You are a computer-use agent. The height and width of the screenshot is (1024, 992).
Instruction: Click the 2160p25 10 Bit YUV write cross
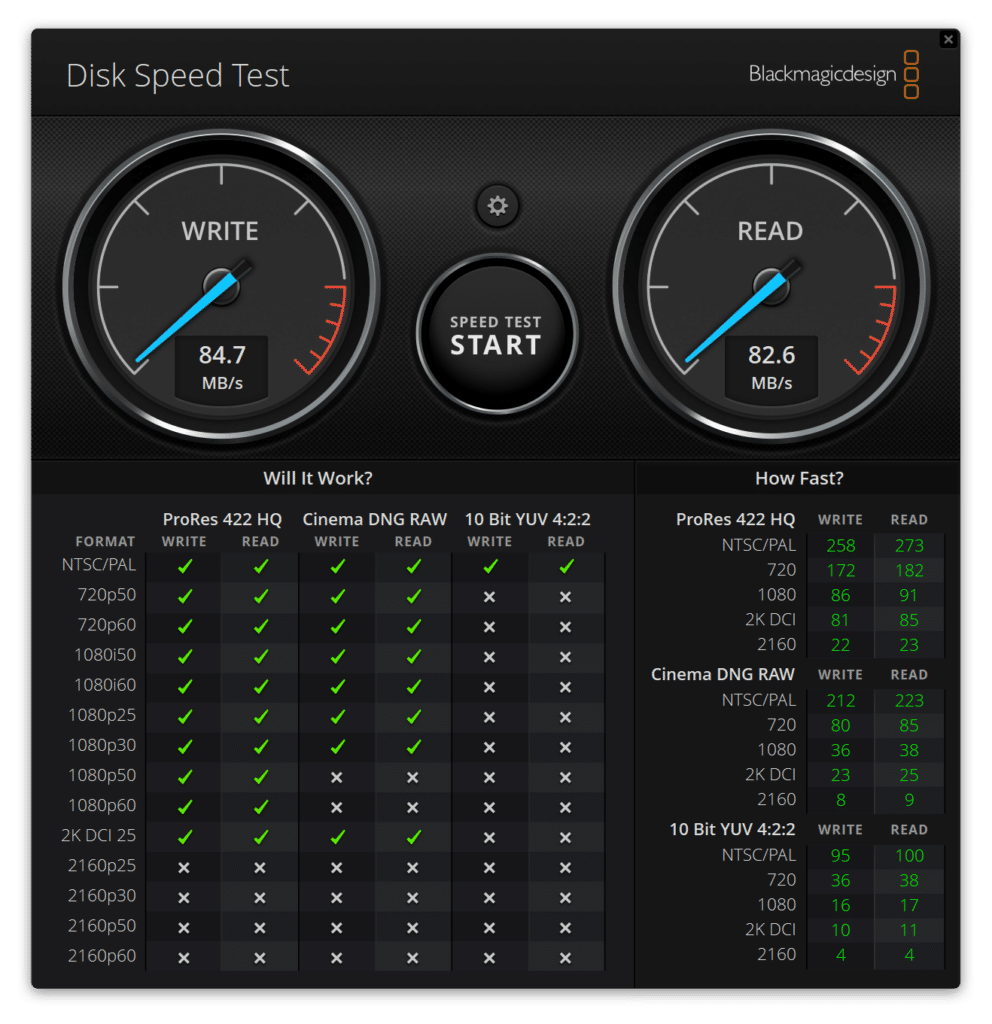tap(489, 867)
